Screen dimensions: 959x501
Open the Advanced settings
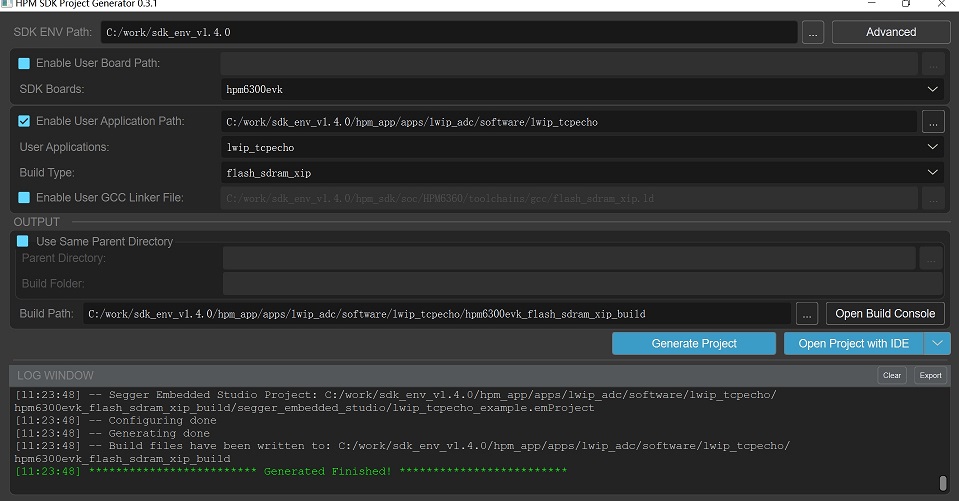coord(890,32)
